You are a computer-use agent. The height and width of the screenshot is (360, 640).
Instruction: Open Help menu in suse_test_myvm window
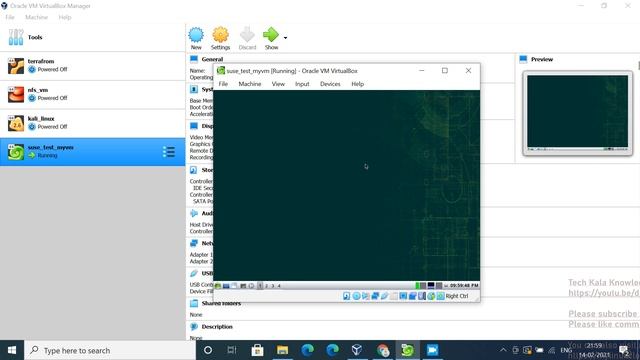click(358, 84)
